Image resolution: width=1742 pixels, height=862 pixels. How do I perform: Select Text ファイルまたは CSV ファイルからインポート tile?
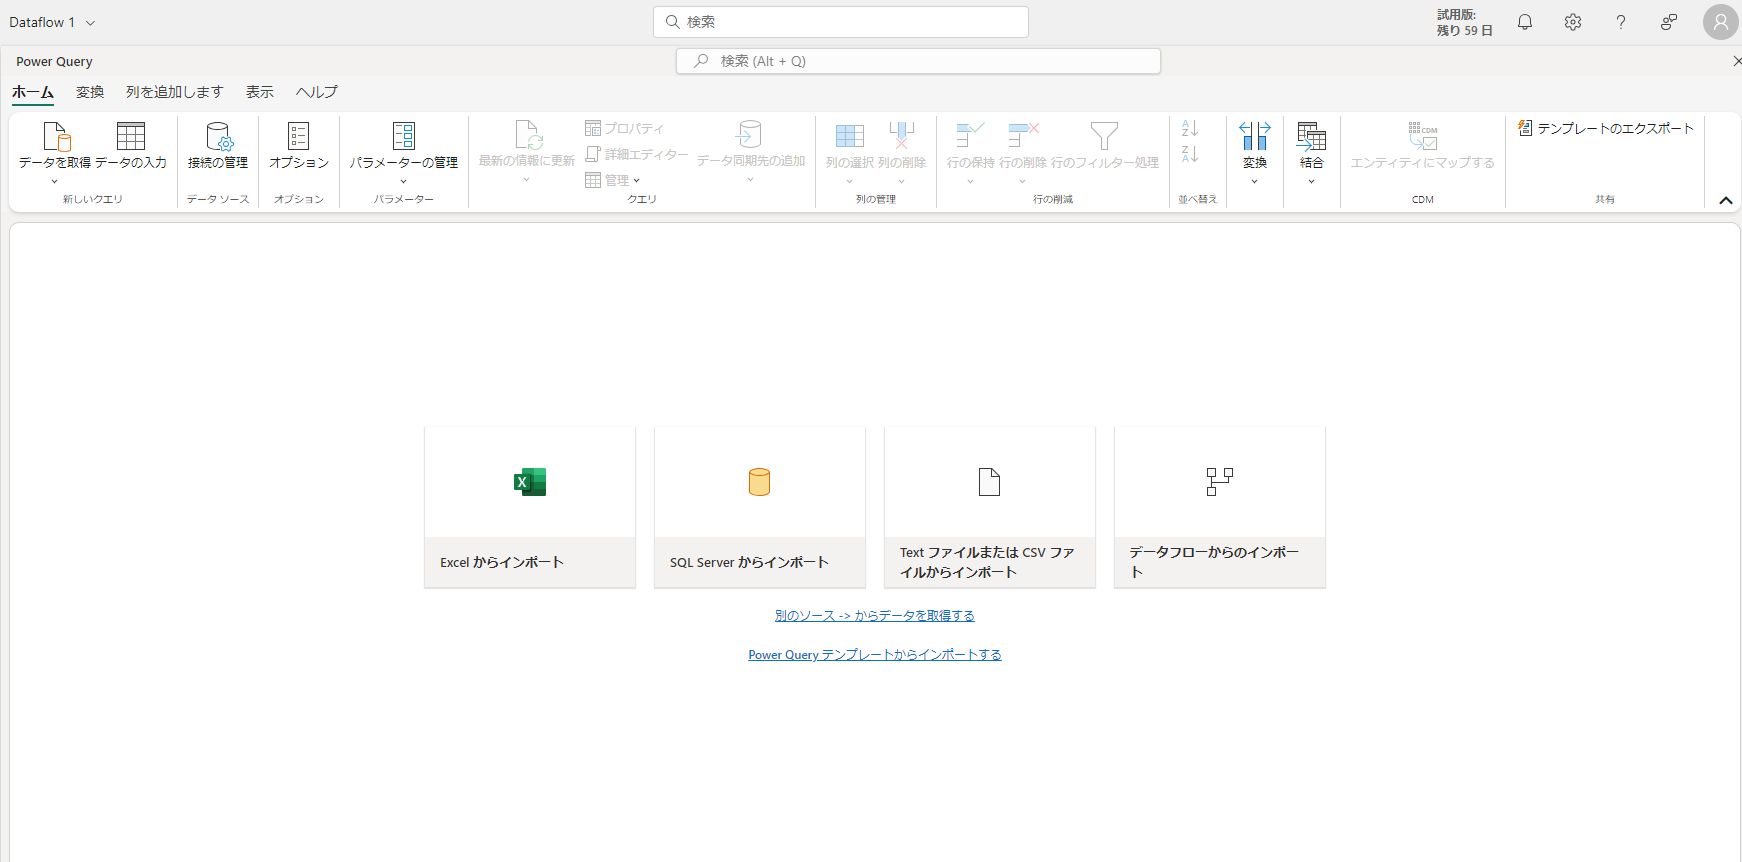point(990,507)
